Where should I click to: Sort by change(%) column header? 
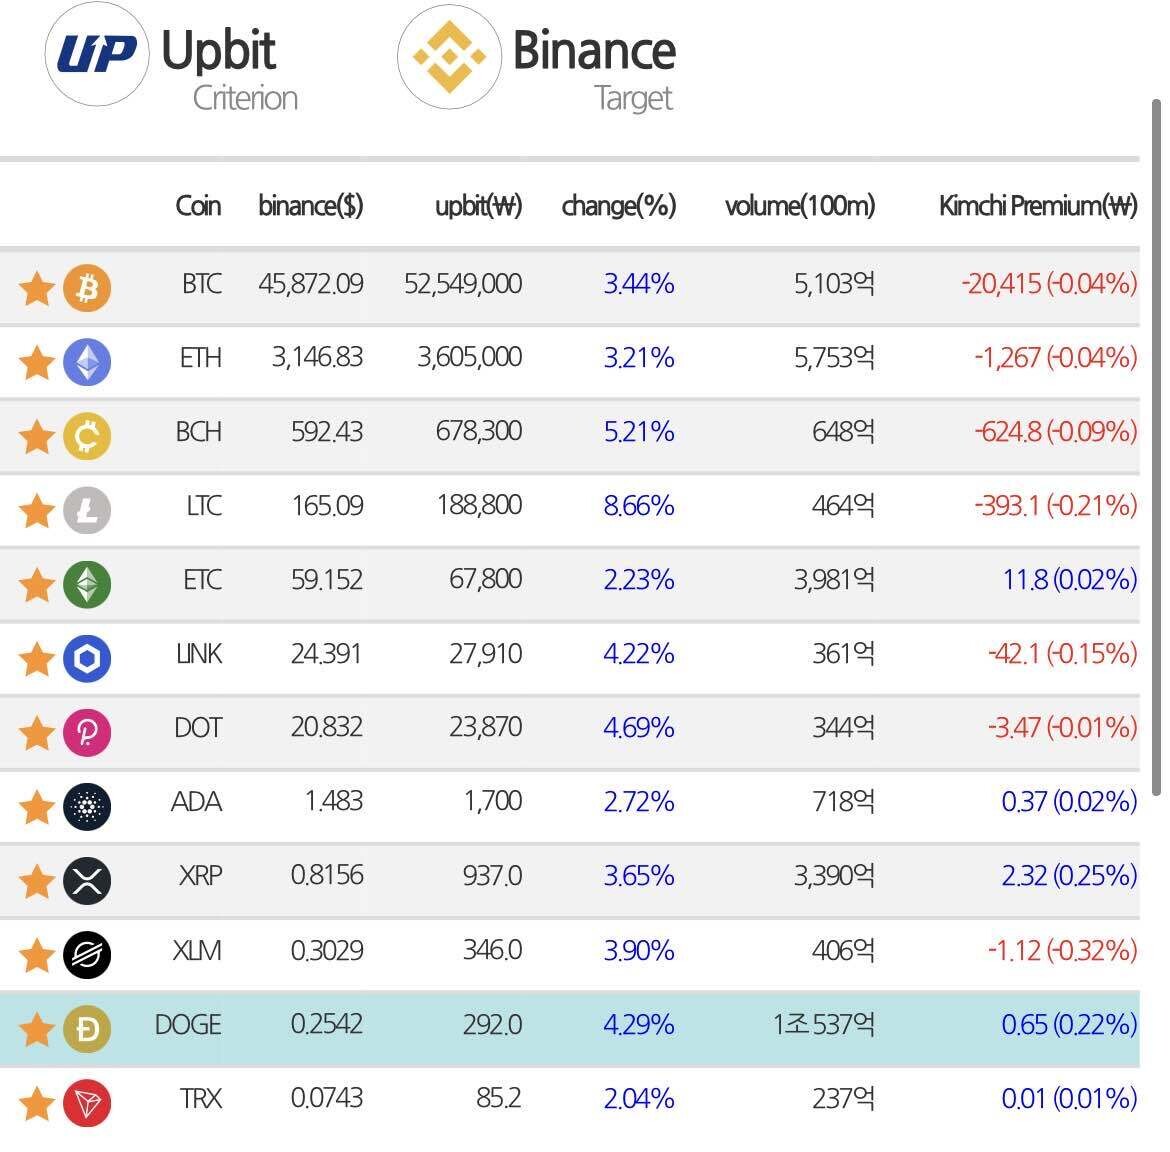click(x=618, y=206)
